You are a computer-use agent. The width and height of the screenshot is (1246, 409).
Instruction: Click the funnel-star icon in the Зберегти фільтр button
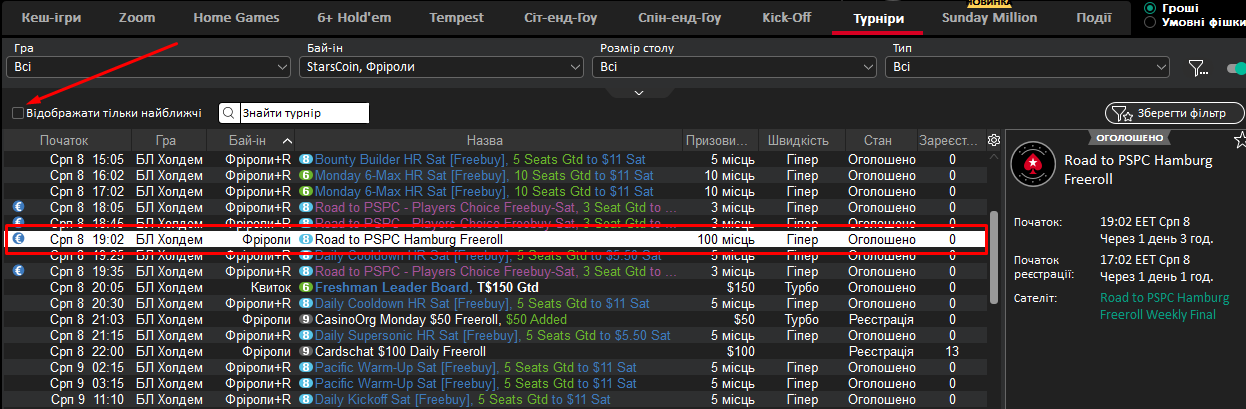tap(1122, 113)
